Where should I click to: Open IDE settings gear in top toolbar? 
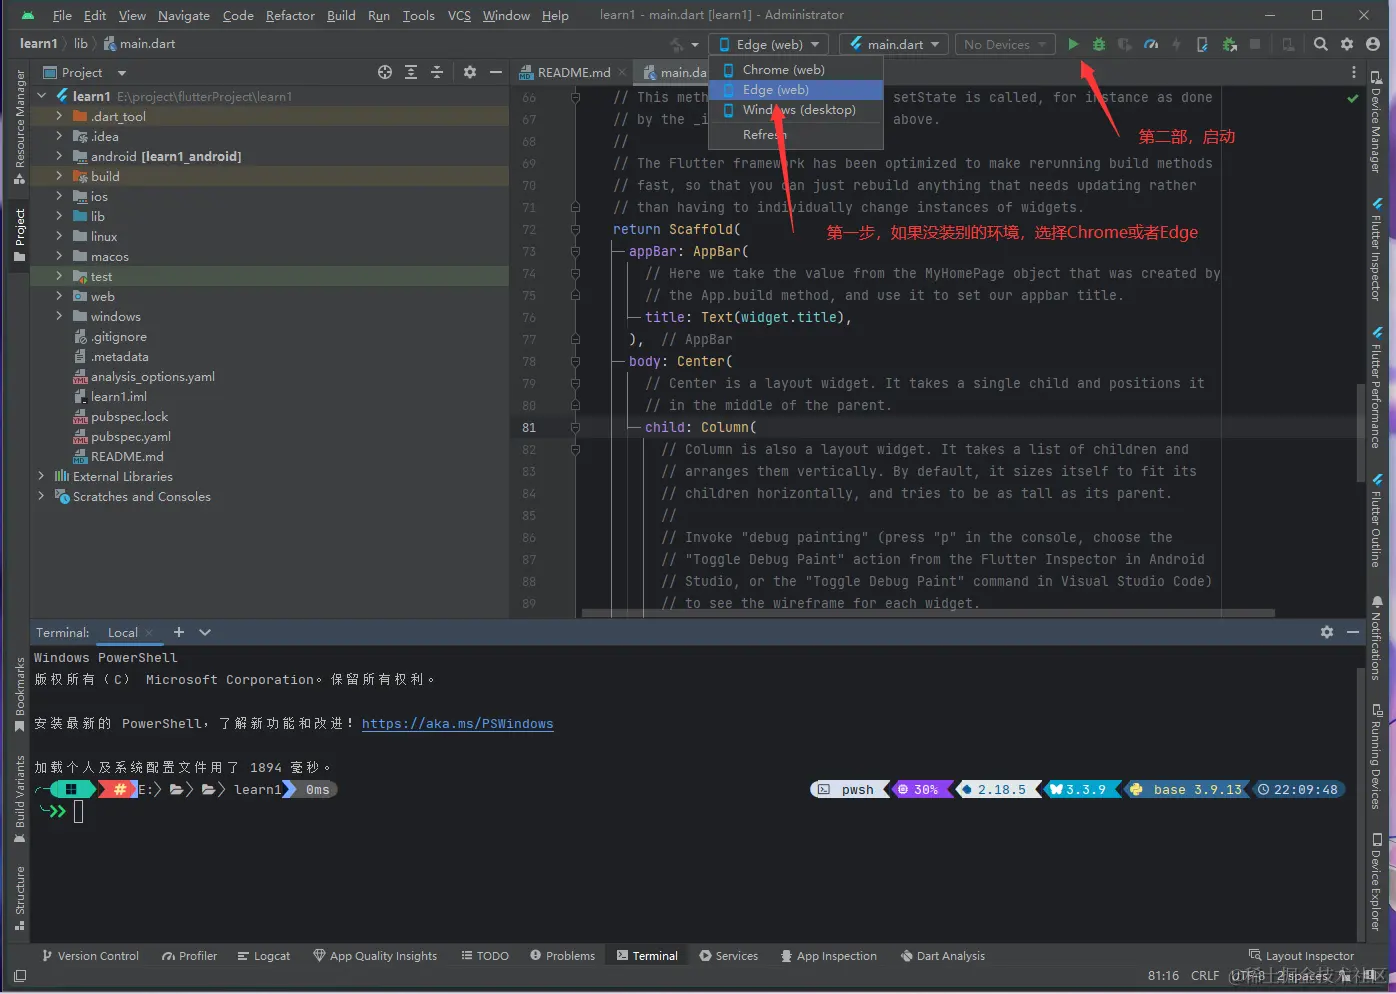[1347, 44]
